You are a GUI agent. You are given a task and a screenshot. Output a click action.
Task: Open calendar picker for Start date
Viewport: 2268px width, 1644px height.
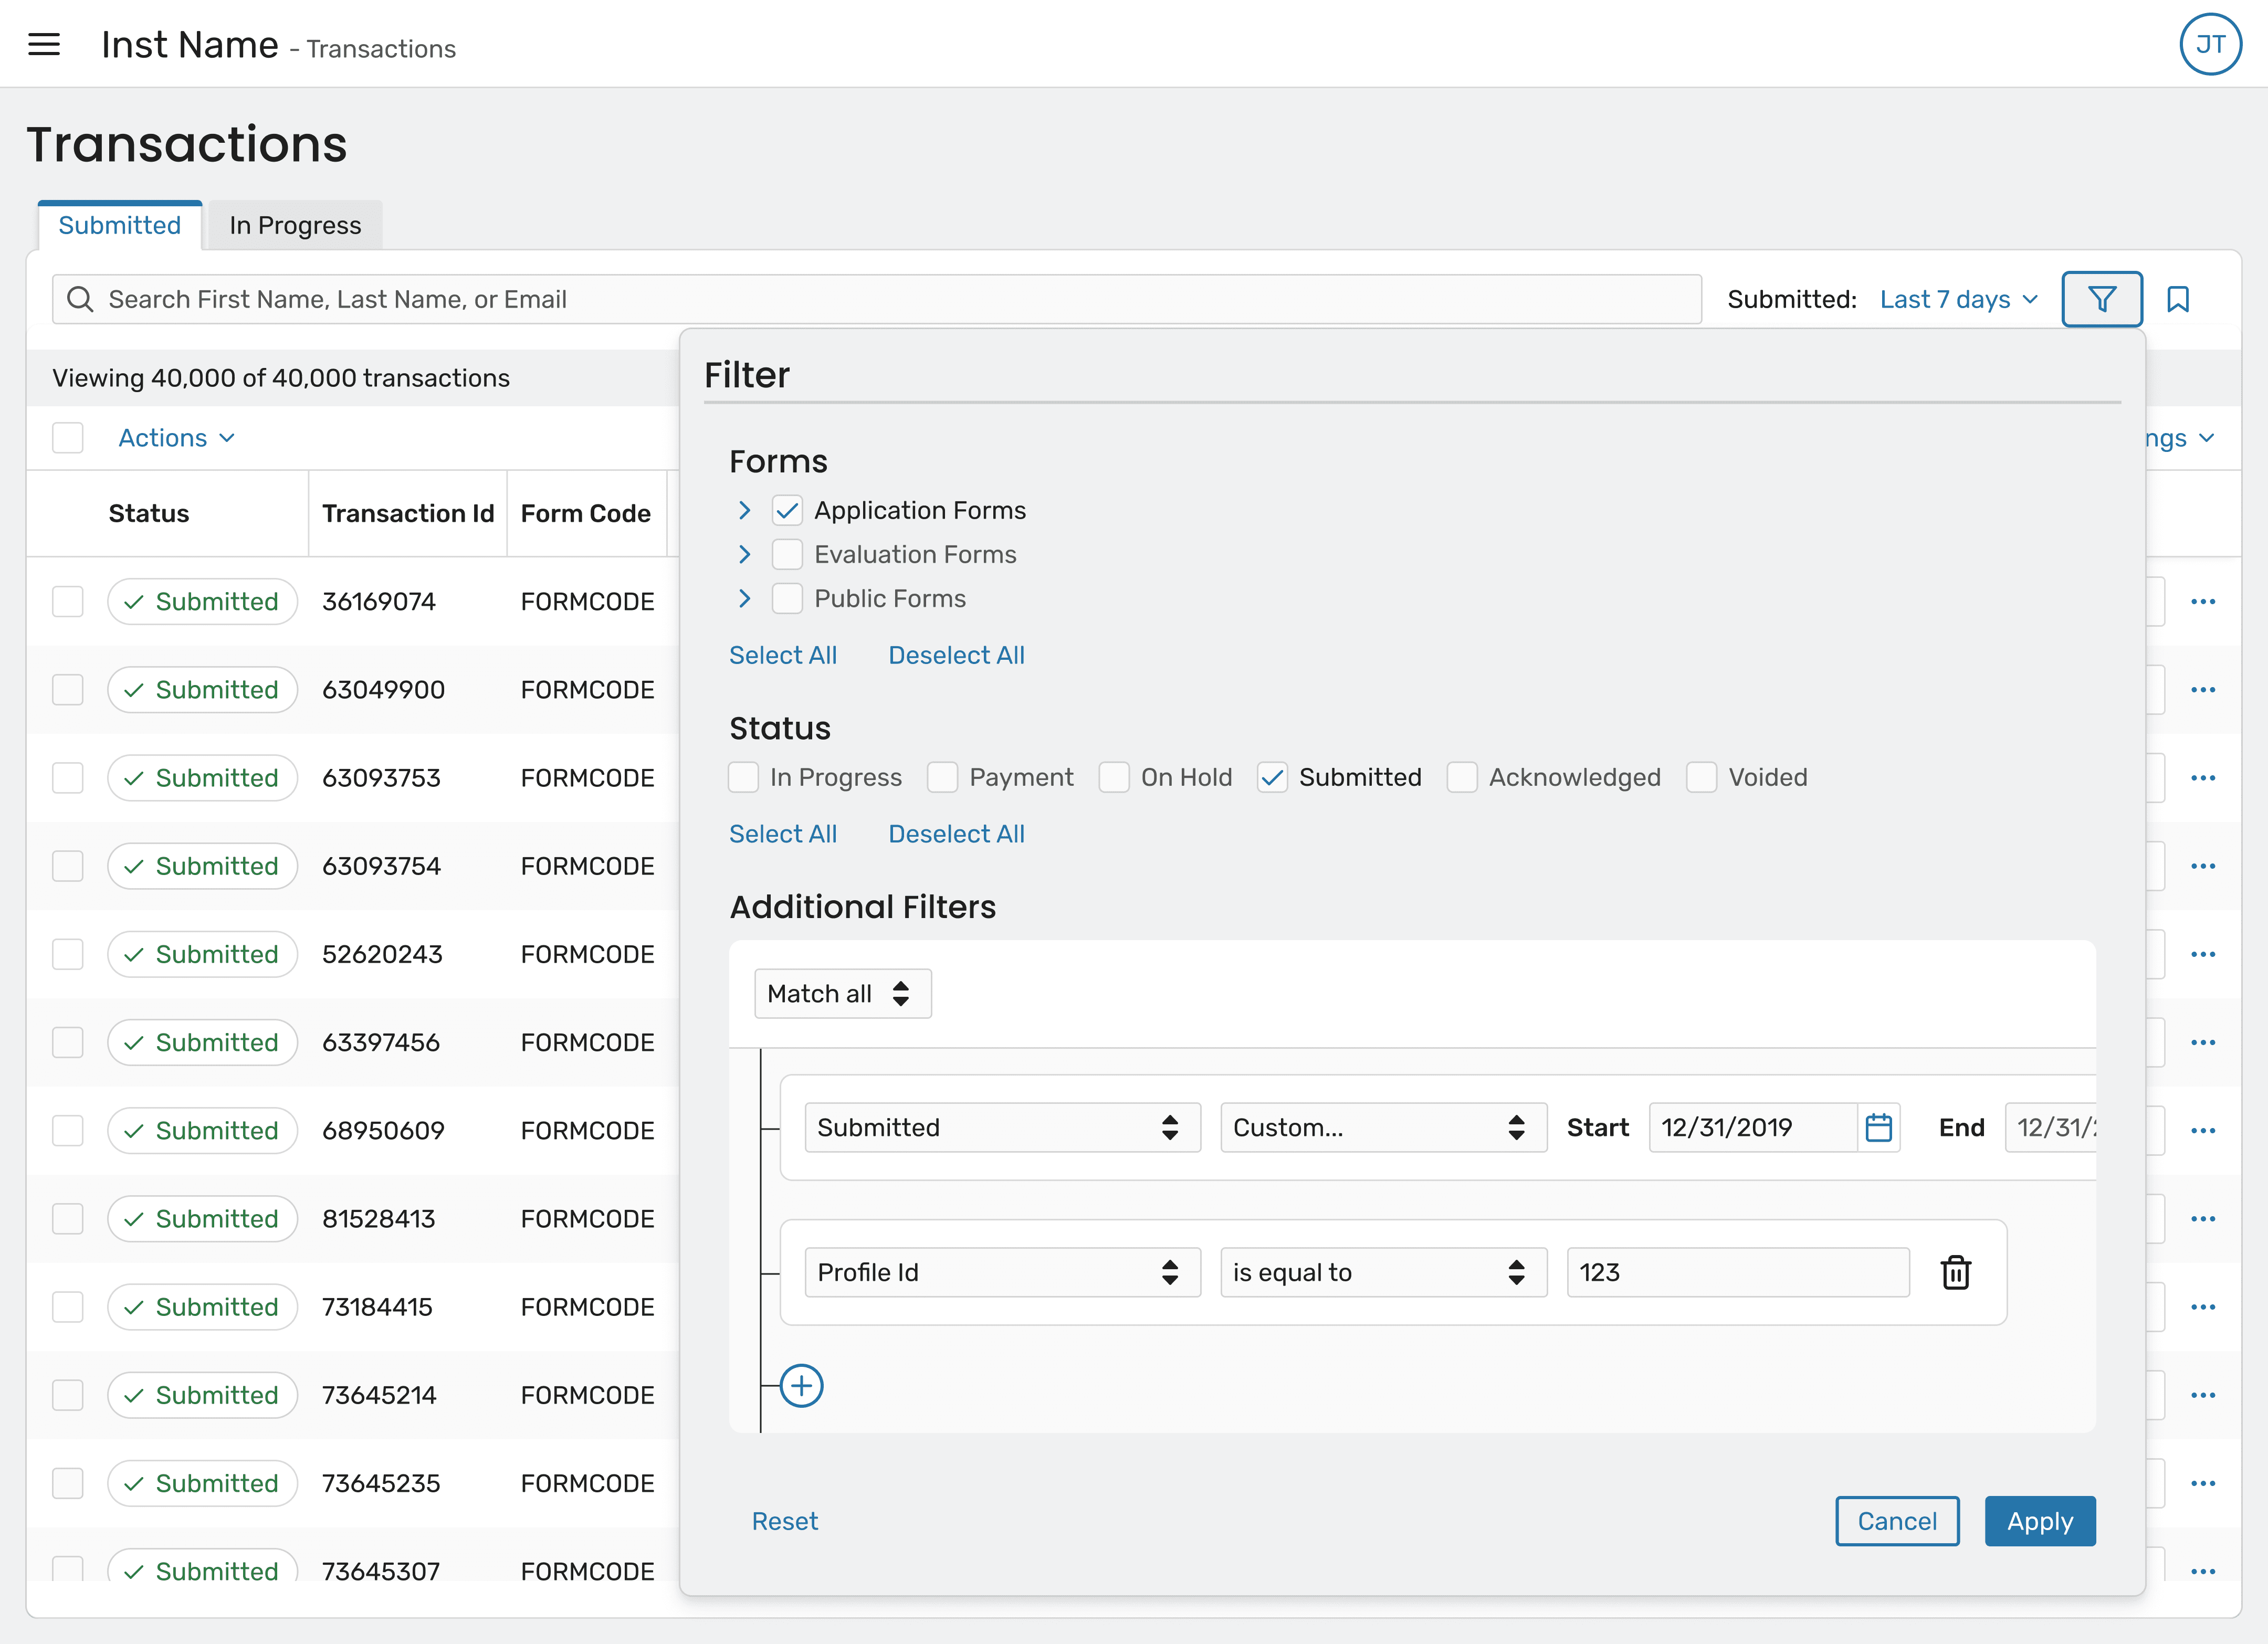coord(1878,1128)
